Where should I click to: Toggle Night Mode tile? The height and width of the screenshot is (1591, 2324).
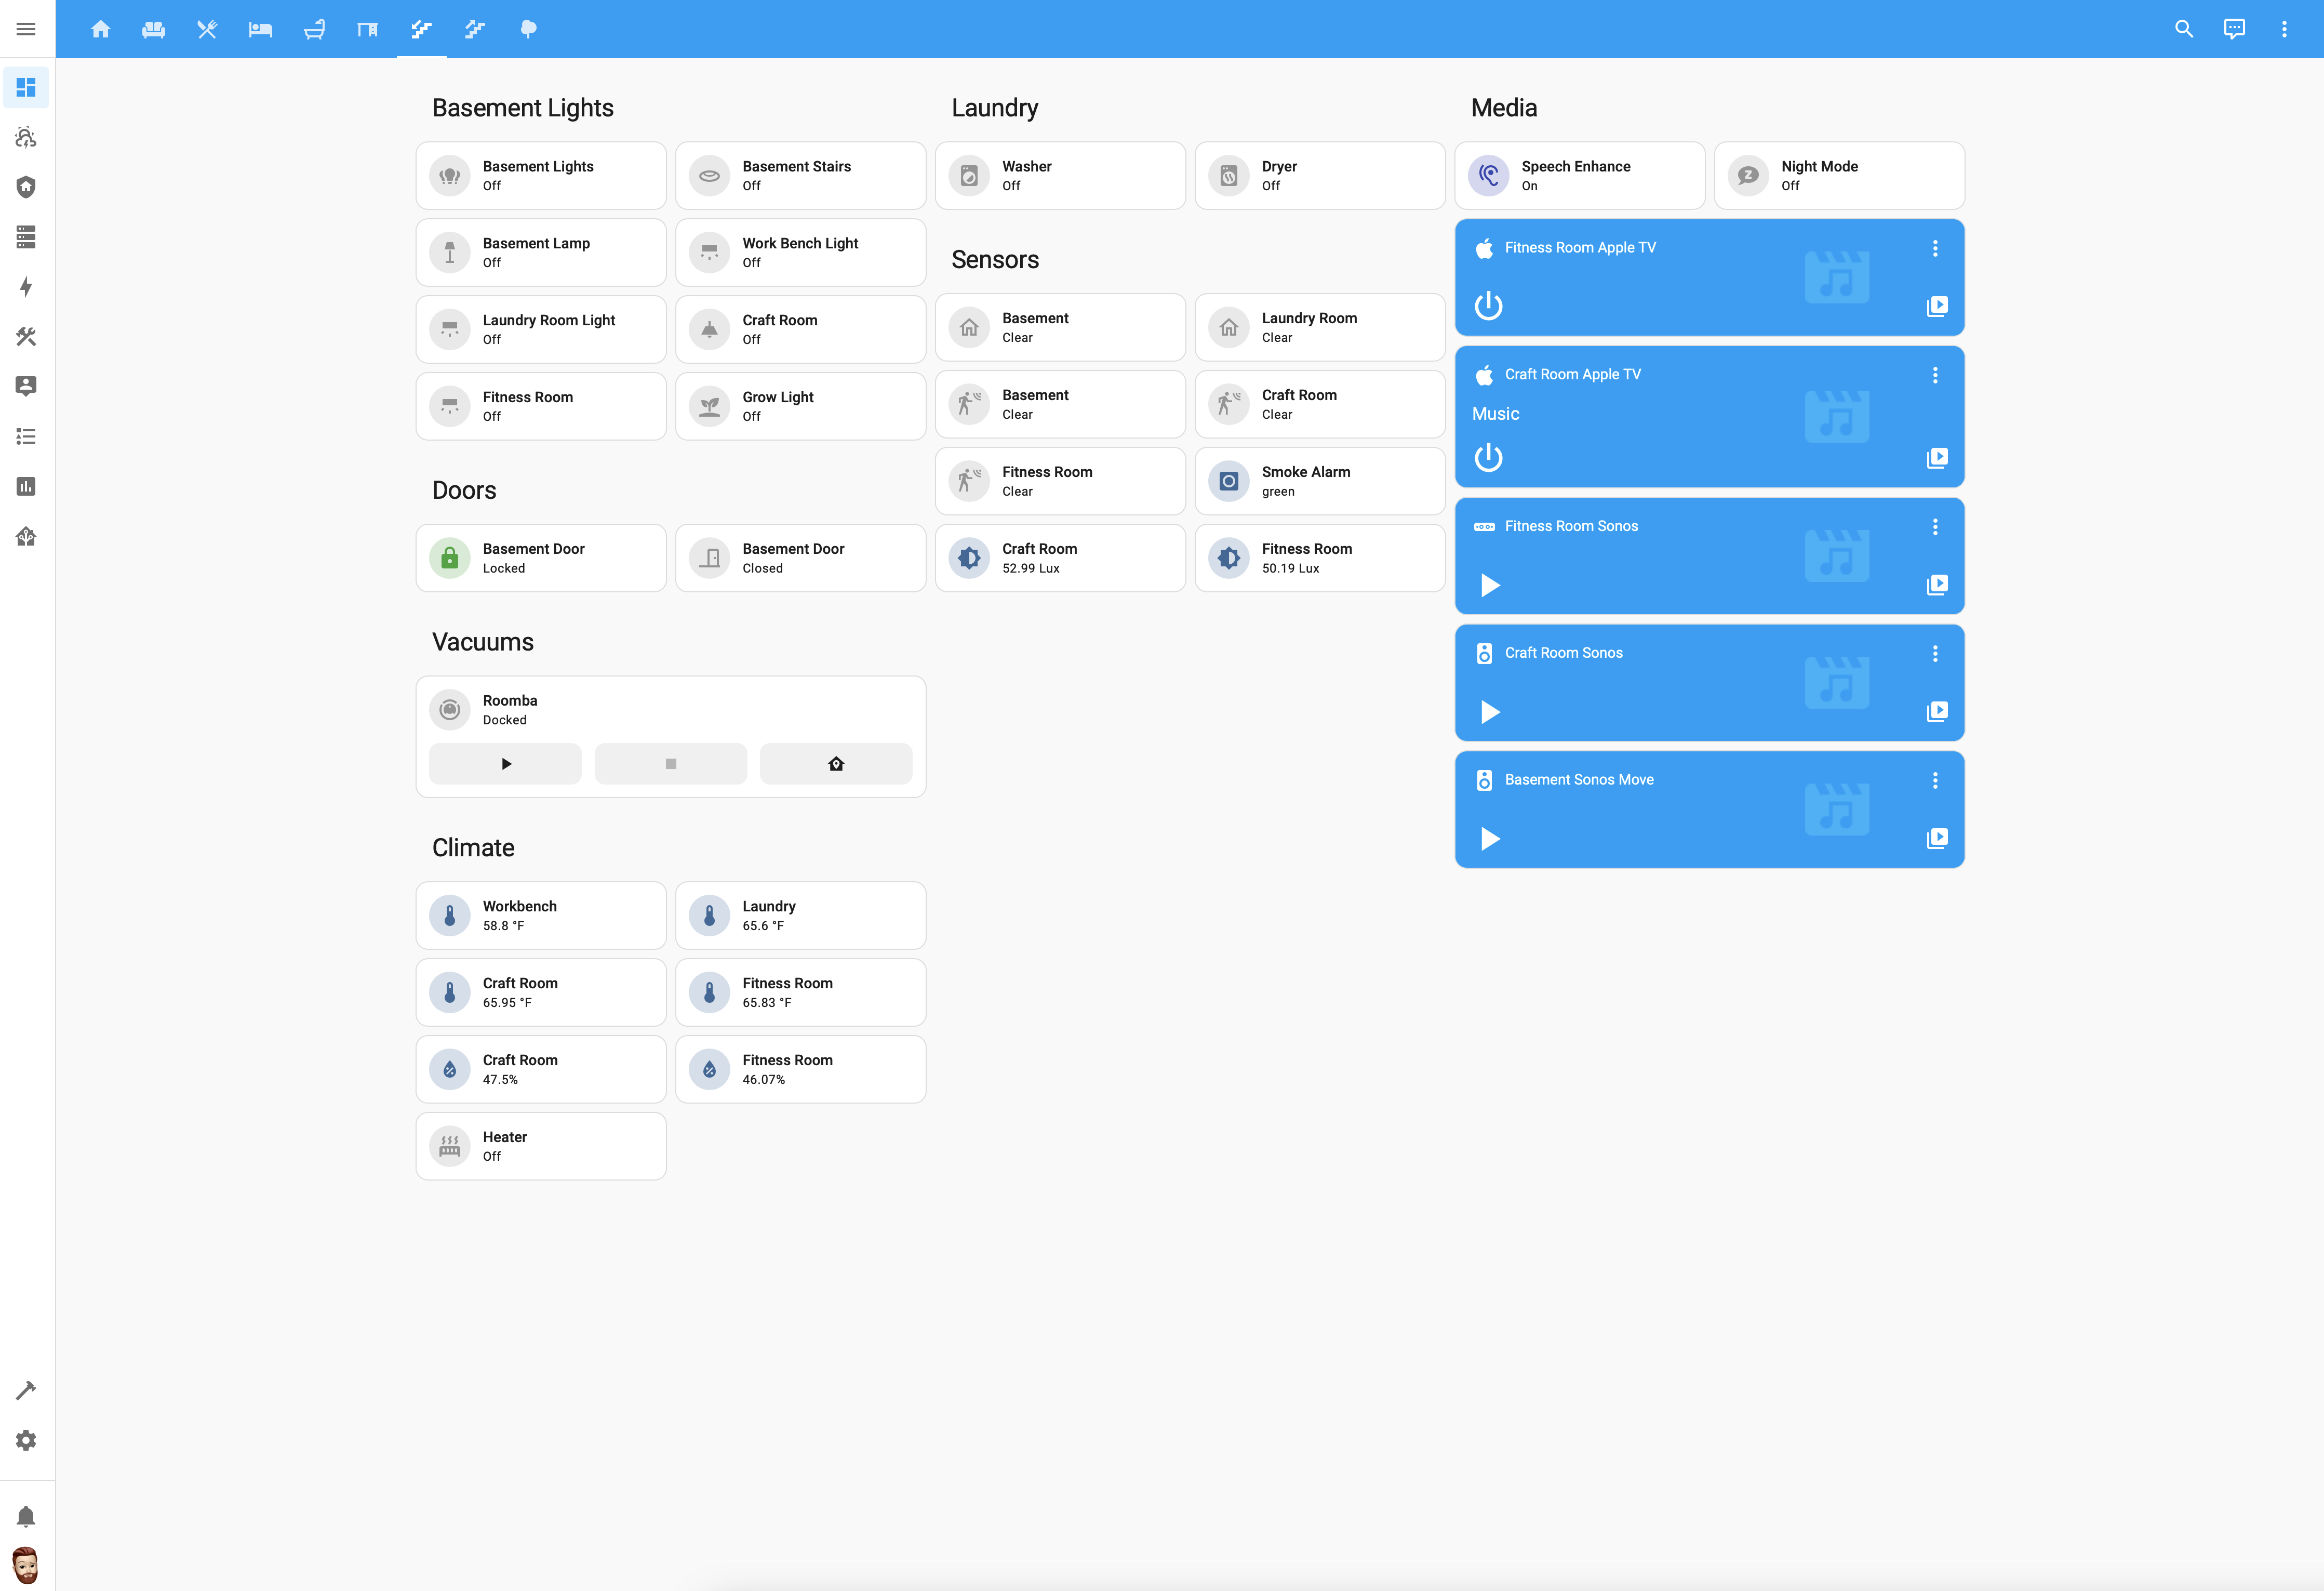1748,176
